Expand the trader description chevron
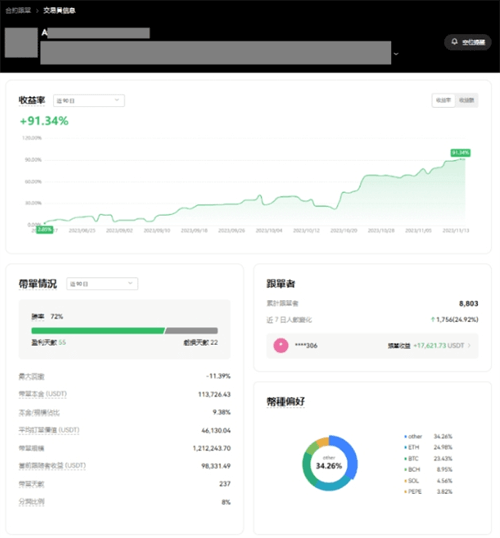This screenshot has width=500, height=538. [x=396, y=54]
